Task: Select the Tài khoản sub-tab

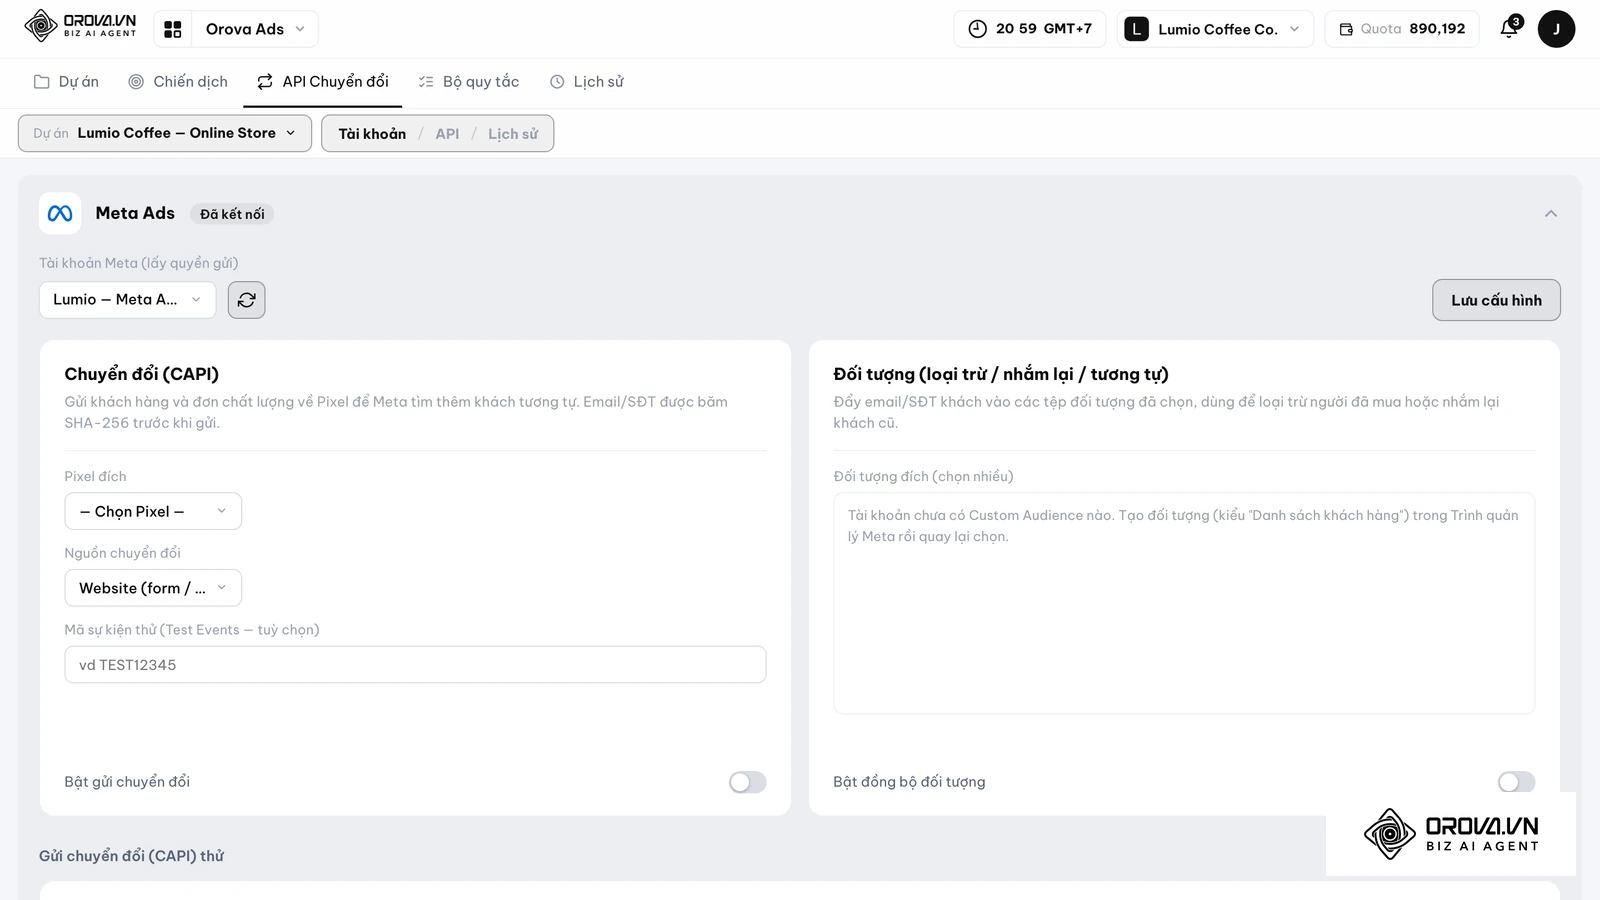Action: [372, 134]
